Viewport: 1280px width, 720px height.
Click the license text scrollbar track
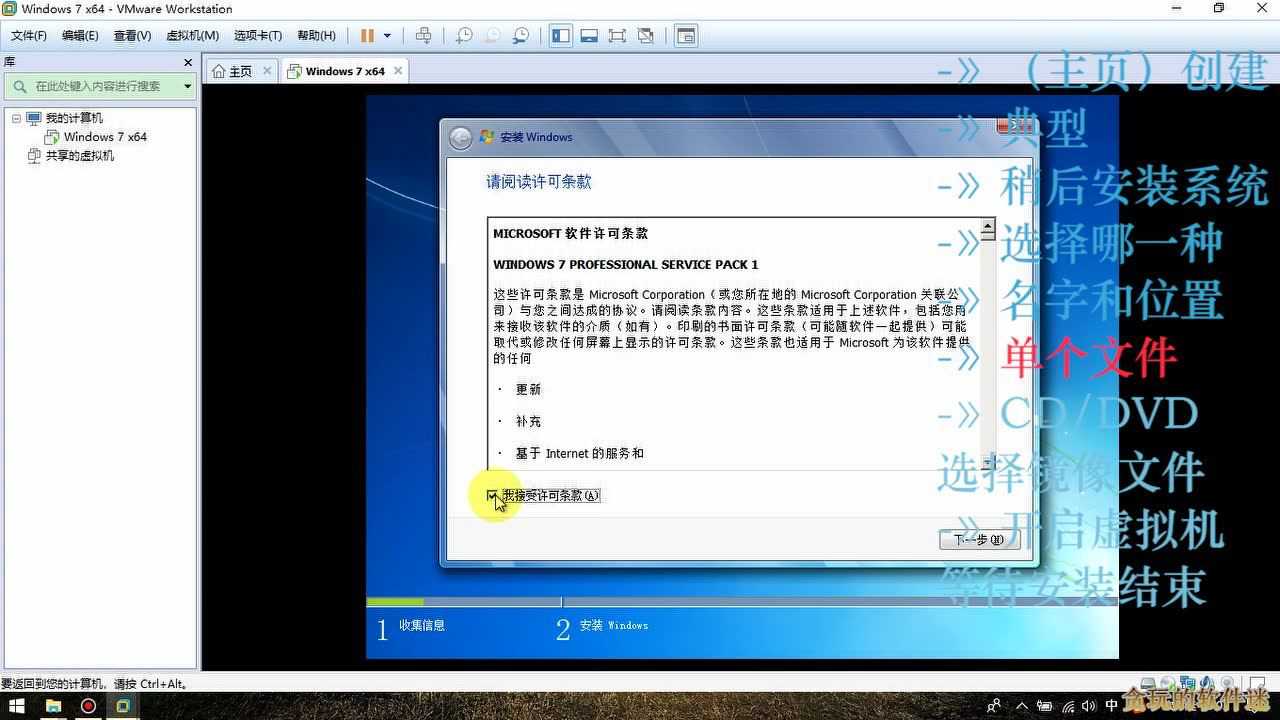987,350
